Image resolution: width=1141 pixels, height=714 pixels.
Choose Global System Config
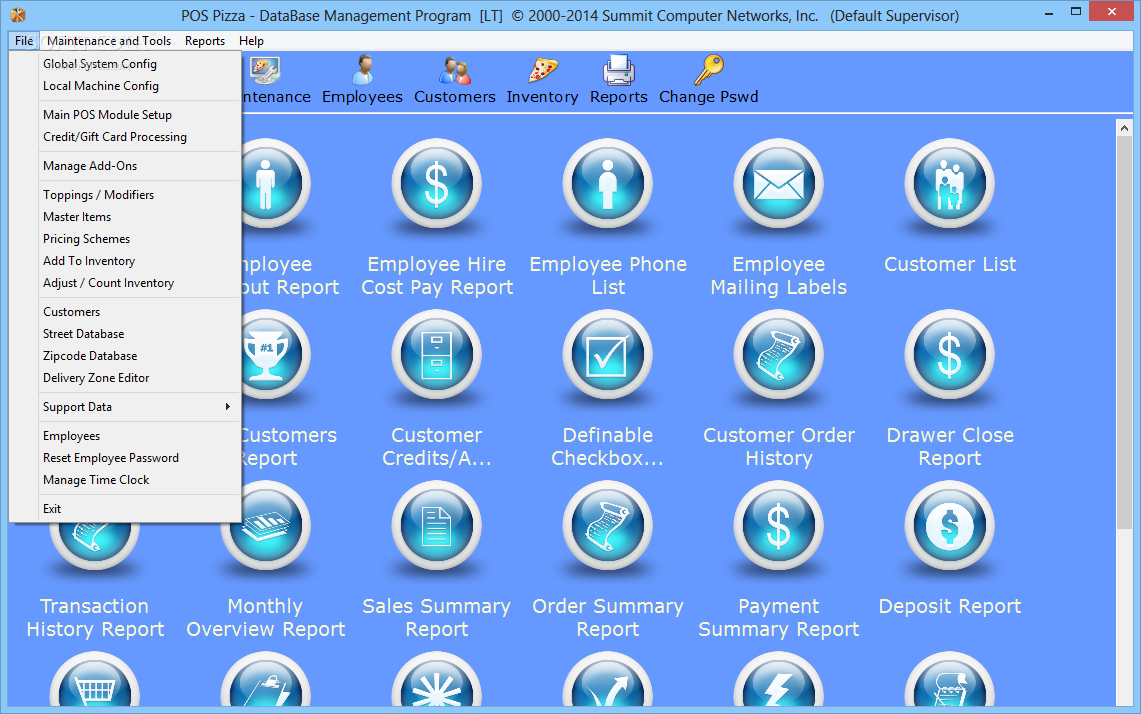click(x=138, y=64)
